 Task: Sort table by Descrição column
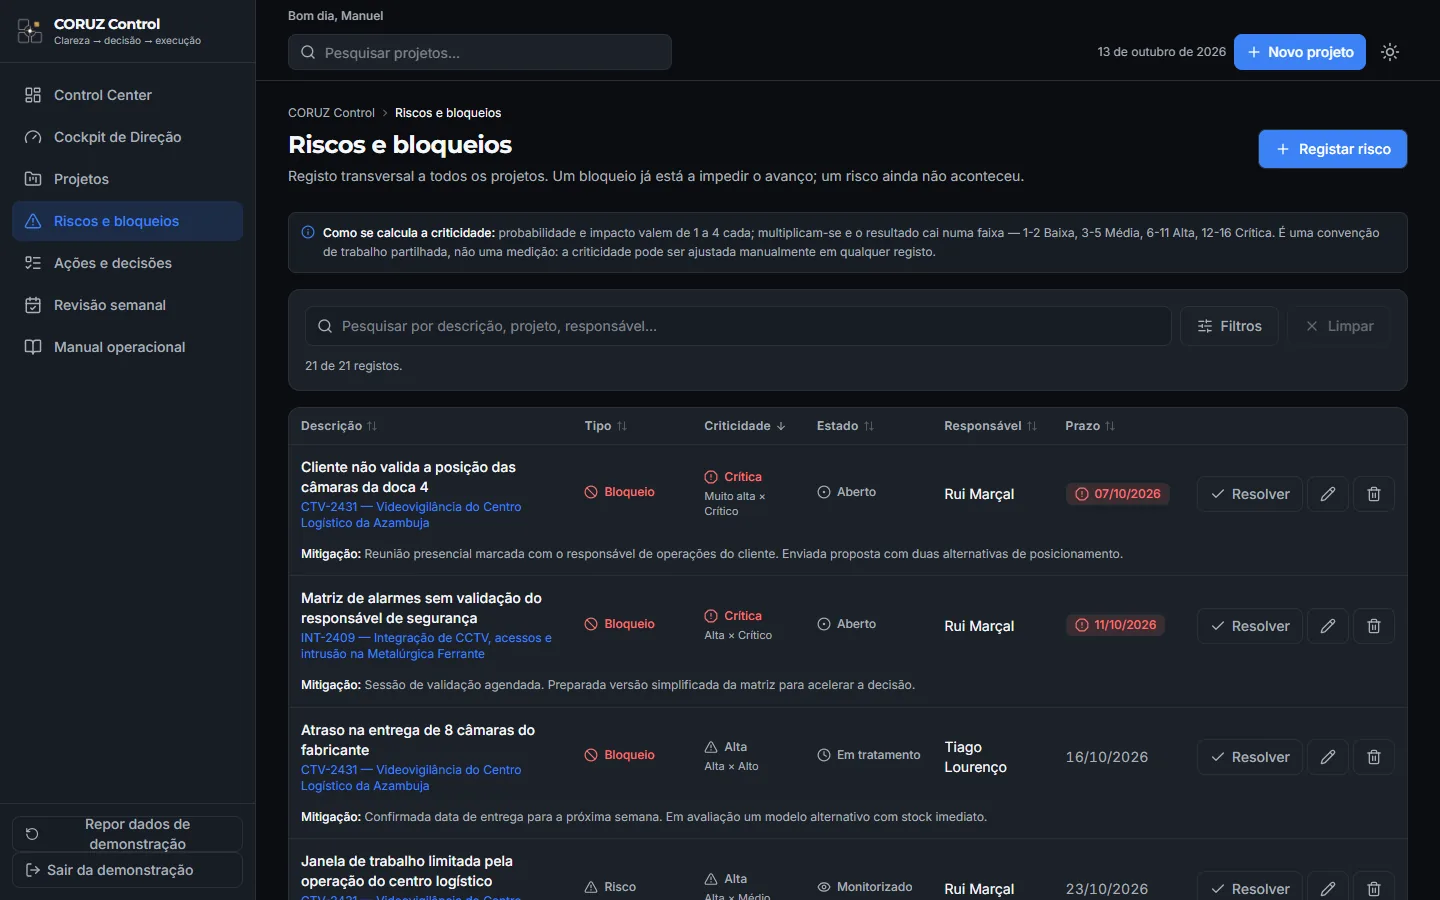(x=339, y=426)
